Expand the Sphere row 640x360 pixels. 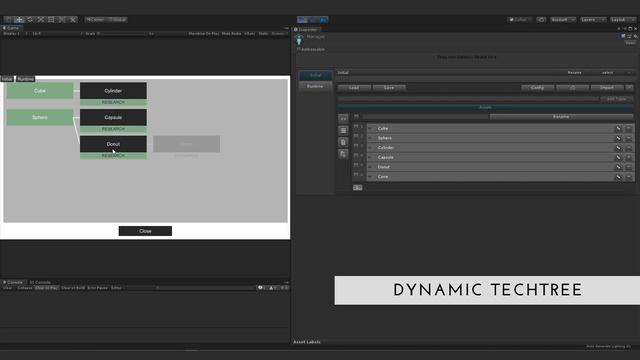pyautogui.click(x=370, y=138)
